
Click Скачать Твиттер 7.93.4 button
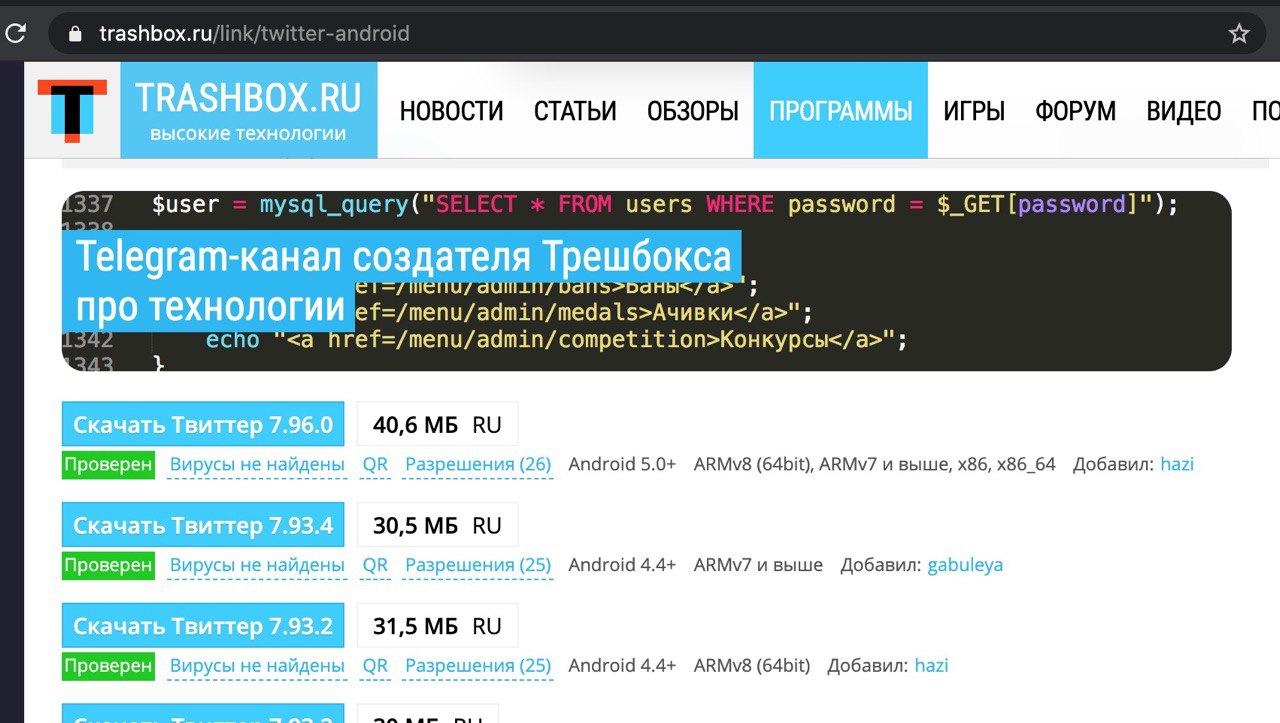click(203, 525)
